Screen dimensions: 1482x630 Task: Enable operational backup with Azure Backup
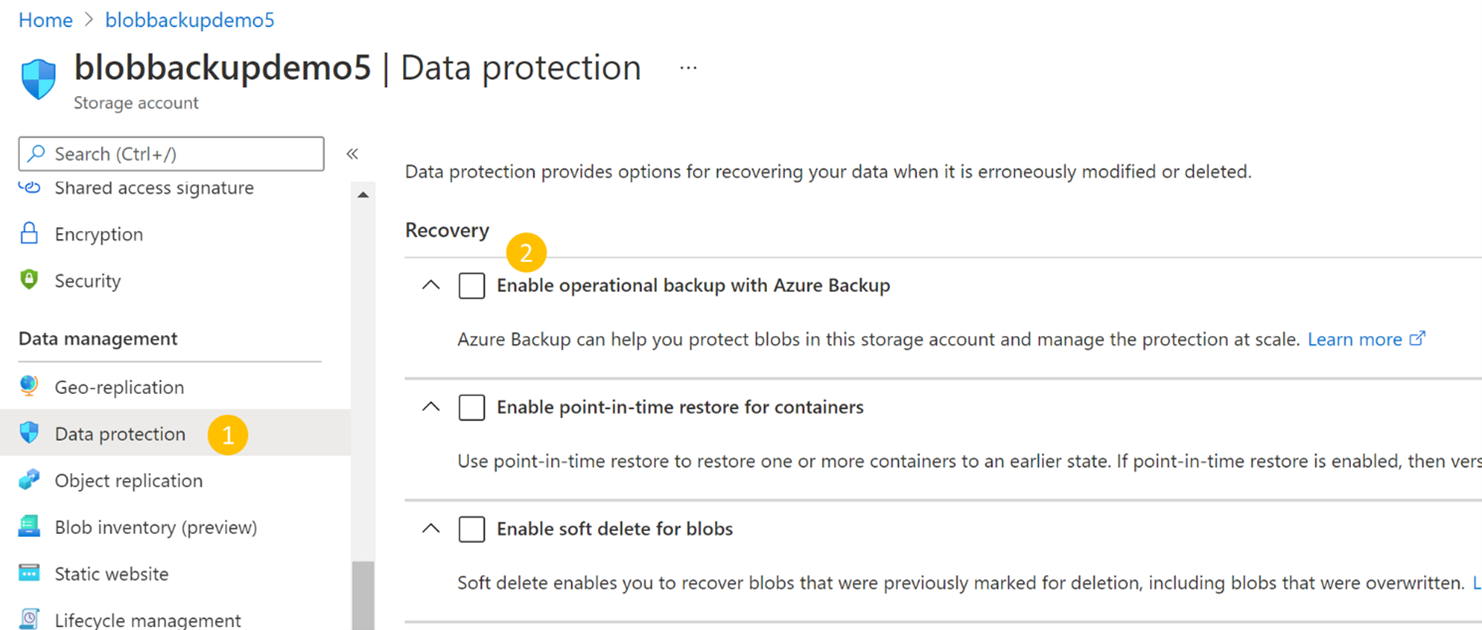click(471, 286)
